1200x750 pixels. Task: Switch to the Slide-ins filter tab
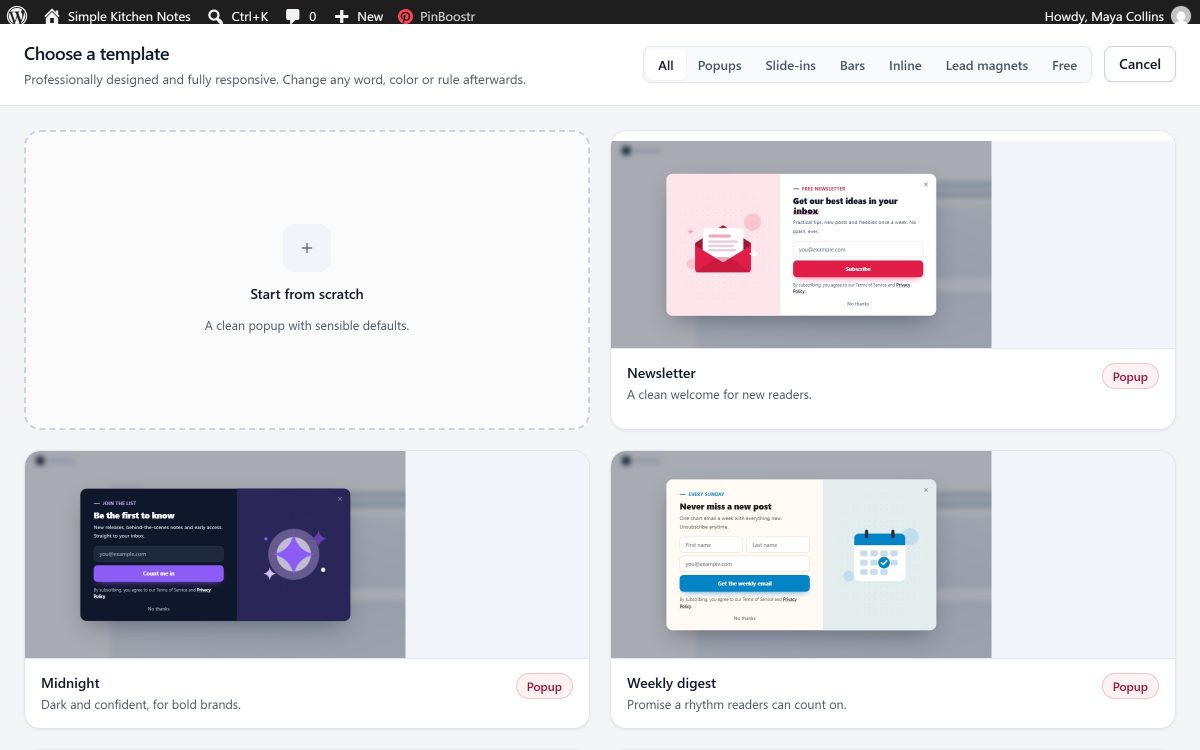point(791,65)
